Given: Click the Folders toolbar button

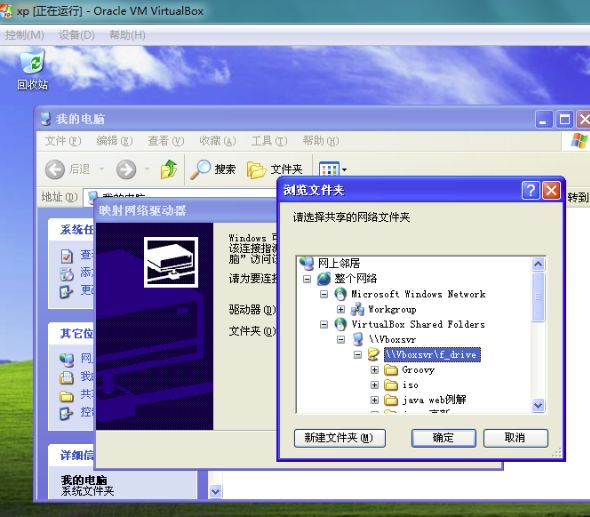Looking at the screenshot, I should 275,169.
